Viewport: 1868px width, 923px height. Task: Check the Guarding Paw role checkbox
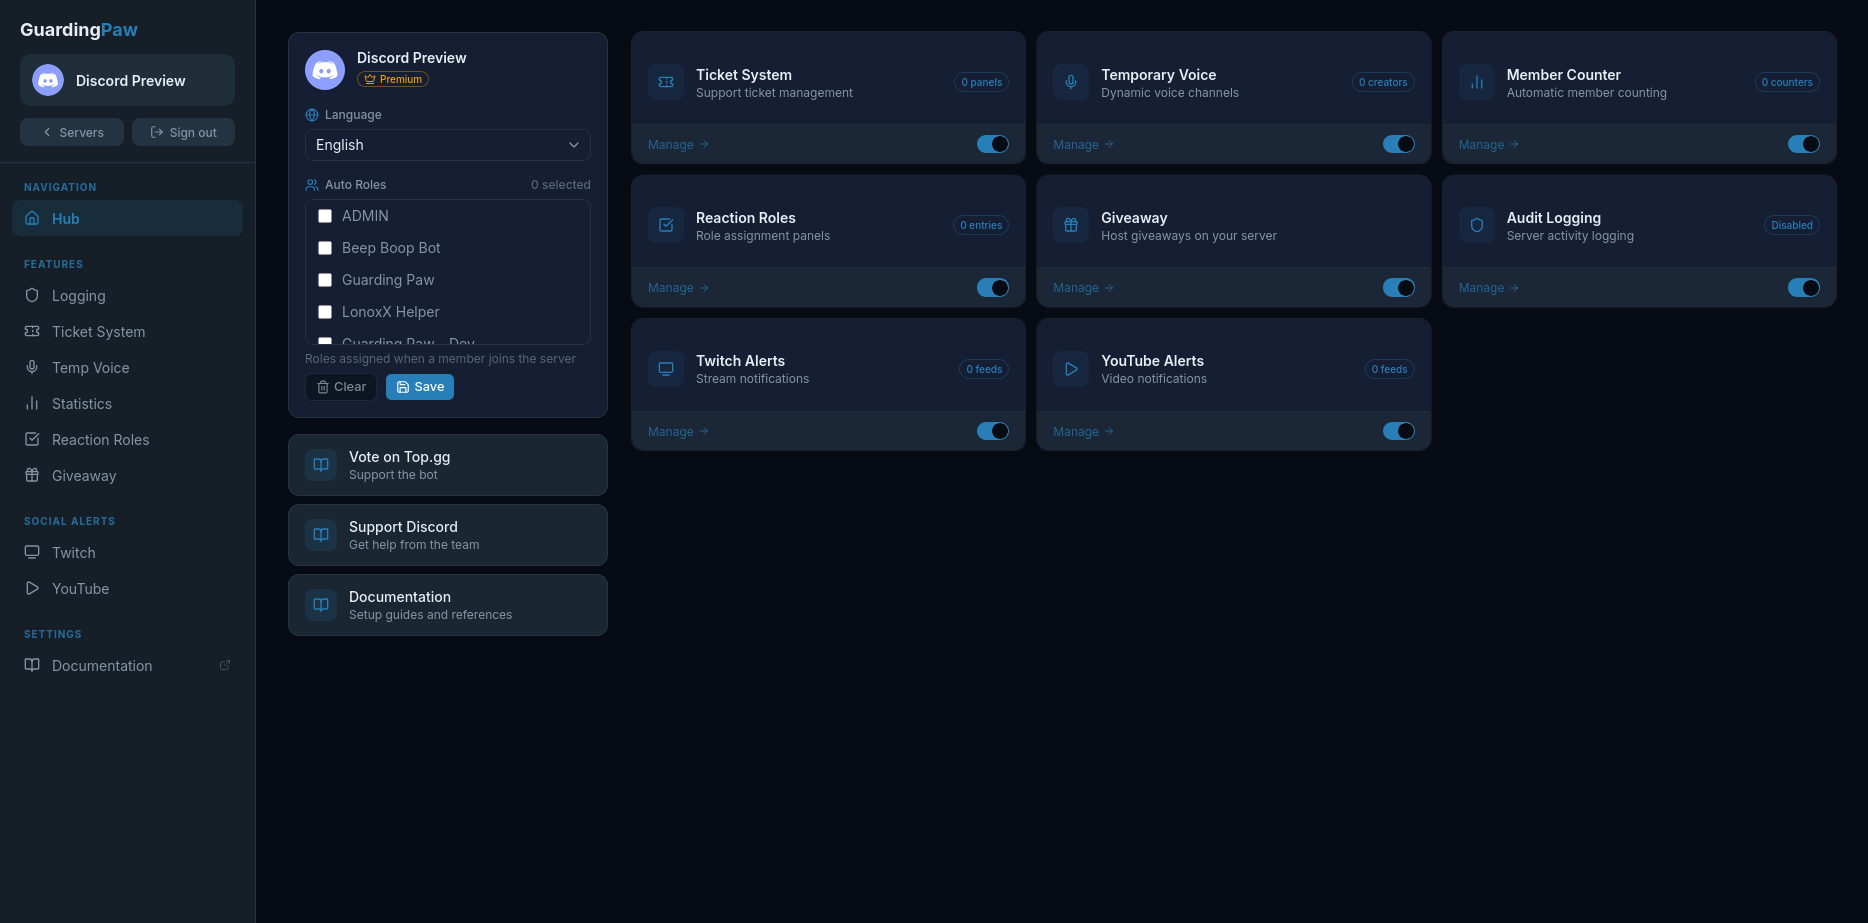[x=325, y=280]
